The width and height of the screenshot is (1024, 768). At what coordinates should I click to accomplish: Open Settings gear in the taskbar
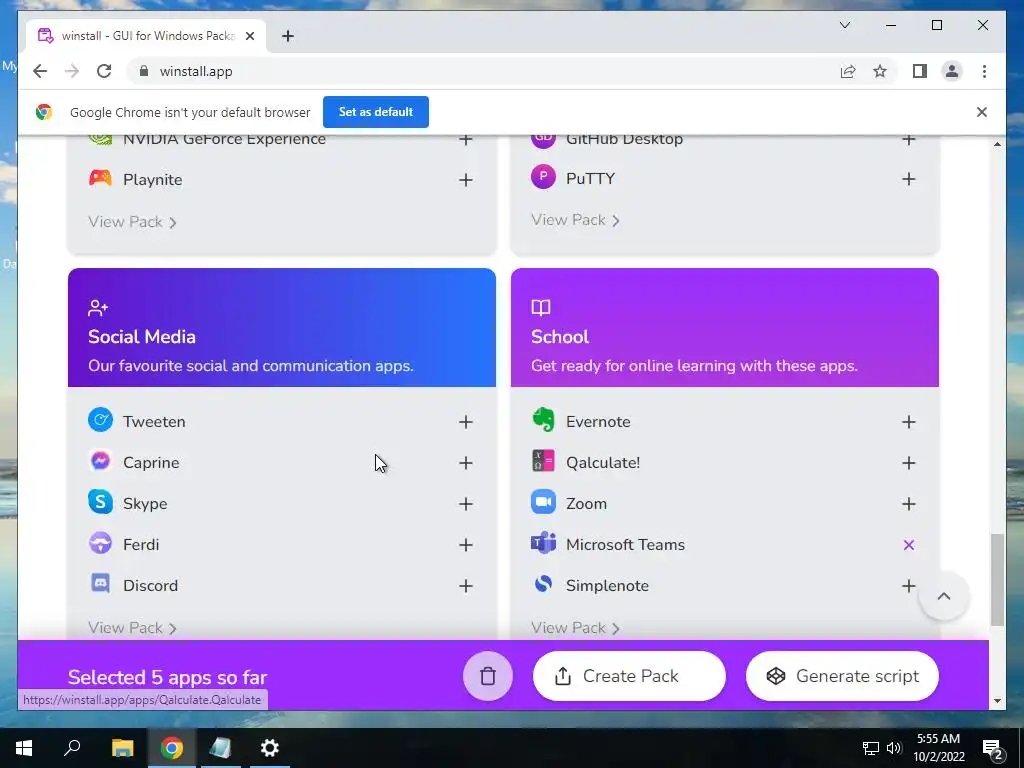[270, 748]
